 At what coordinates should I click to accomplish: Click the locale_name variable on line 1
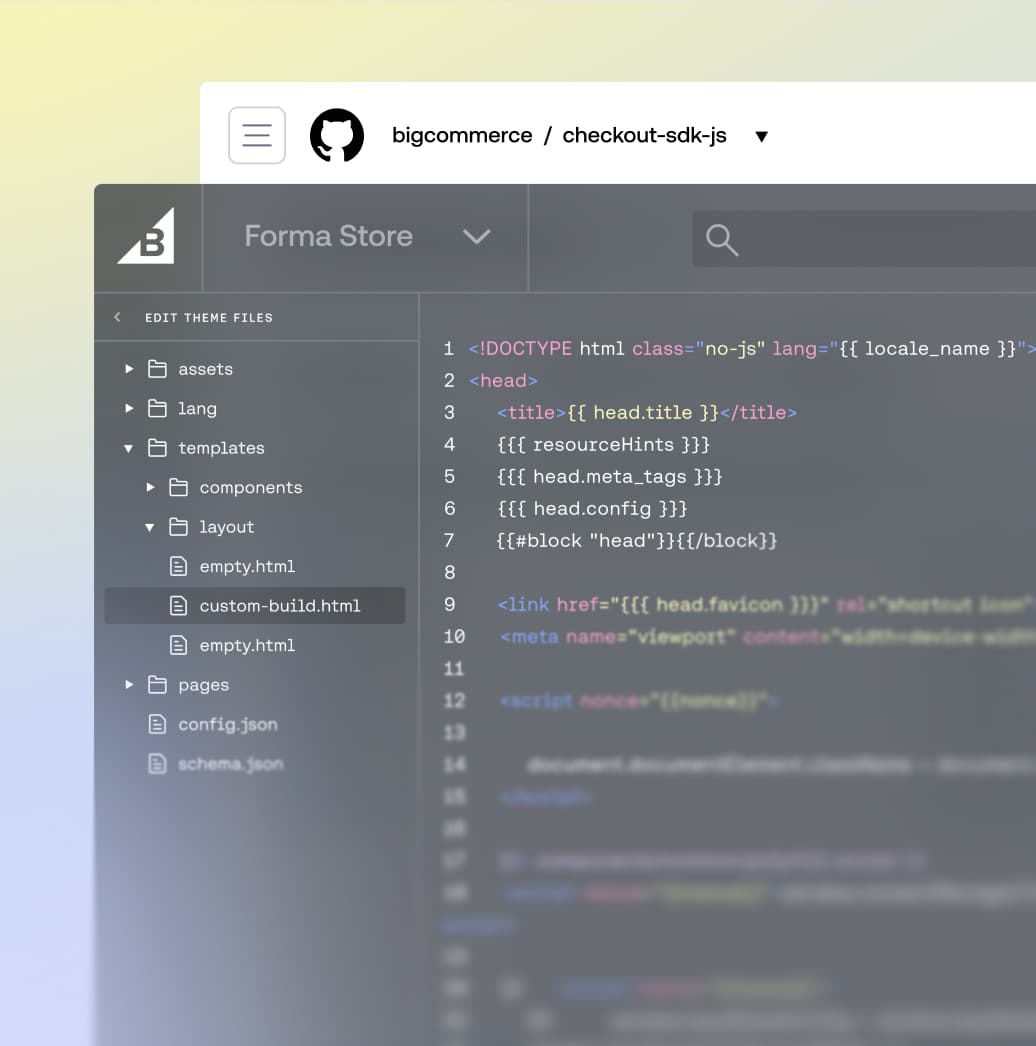[x=927, y=348]
